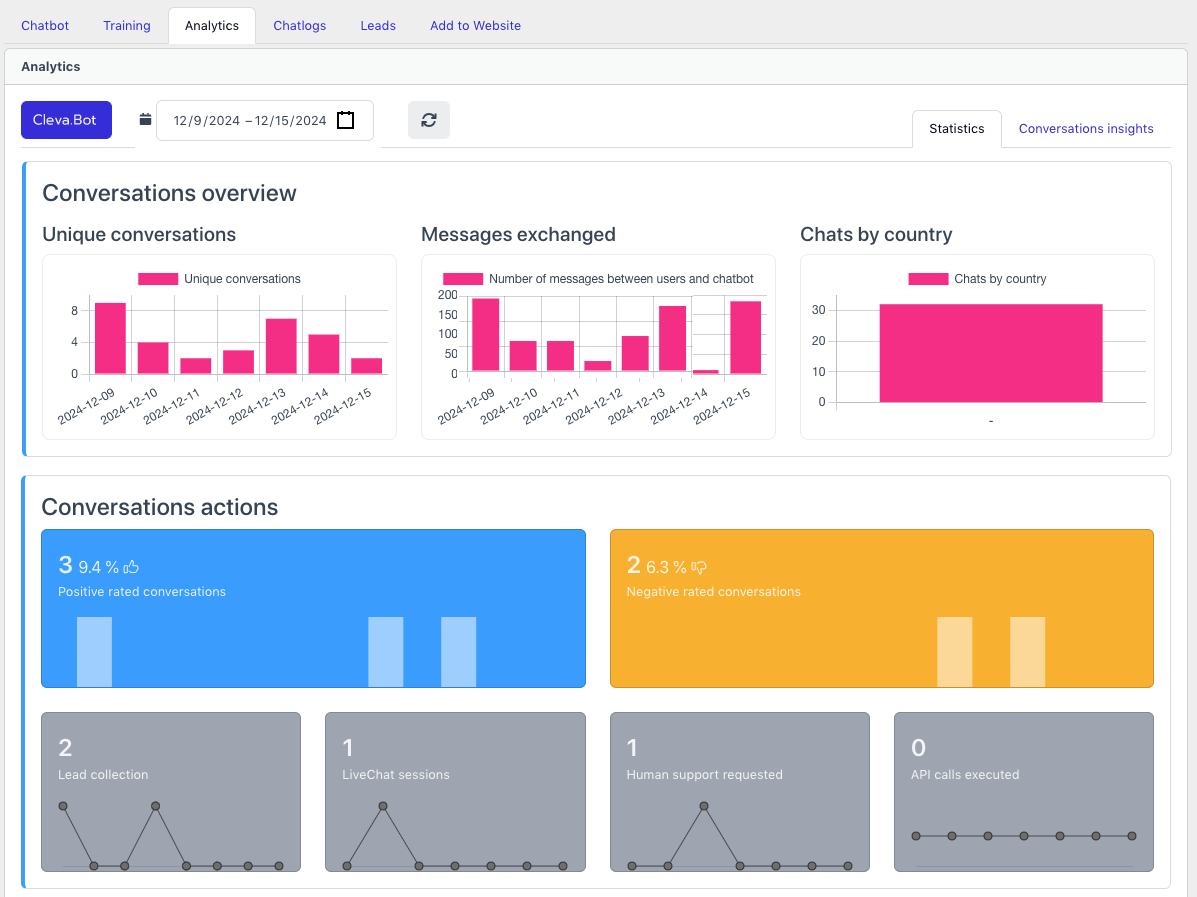
Task: Open the Add to Website tab
Action: tap(475, 26)
